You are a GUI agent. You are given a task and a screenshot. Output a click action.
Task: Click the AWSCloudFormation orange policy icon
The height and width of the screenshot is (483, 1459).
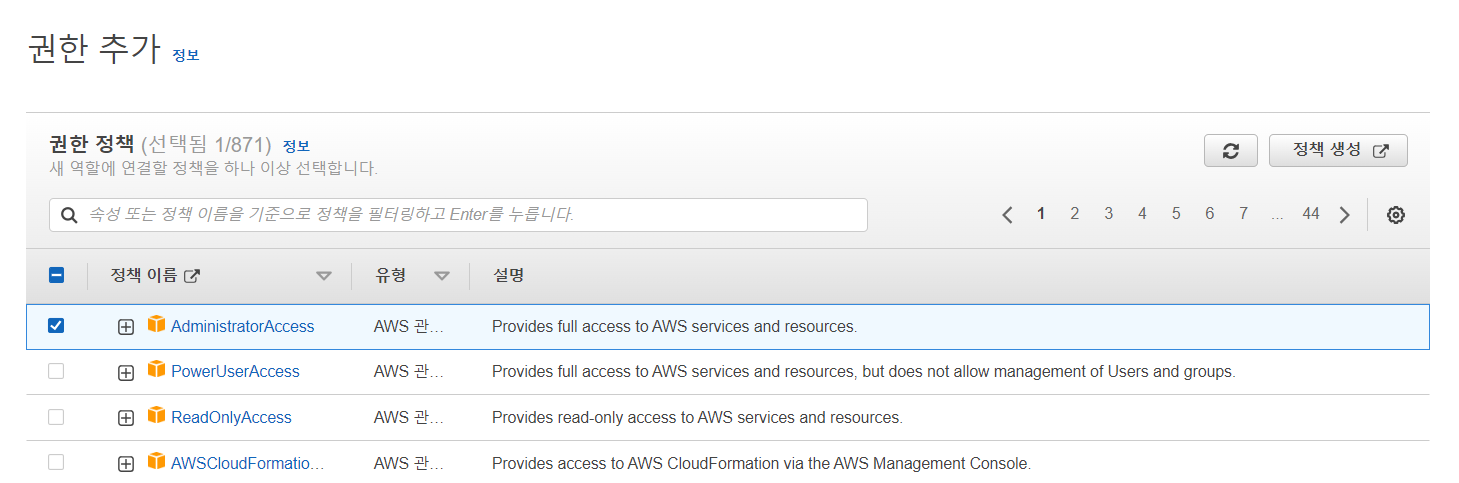coord(155,461)
